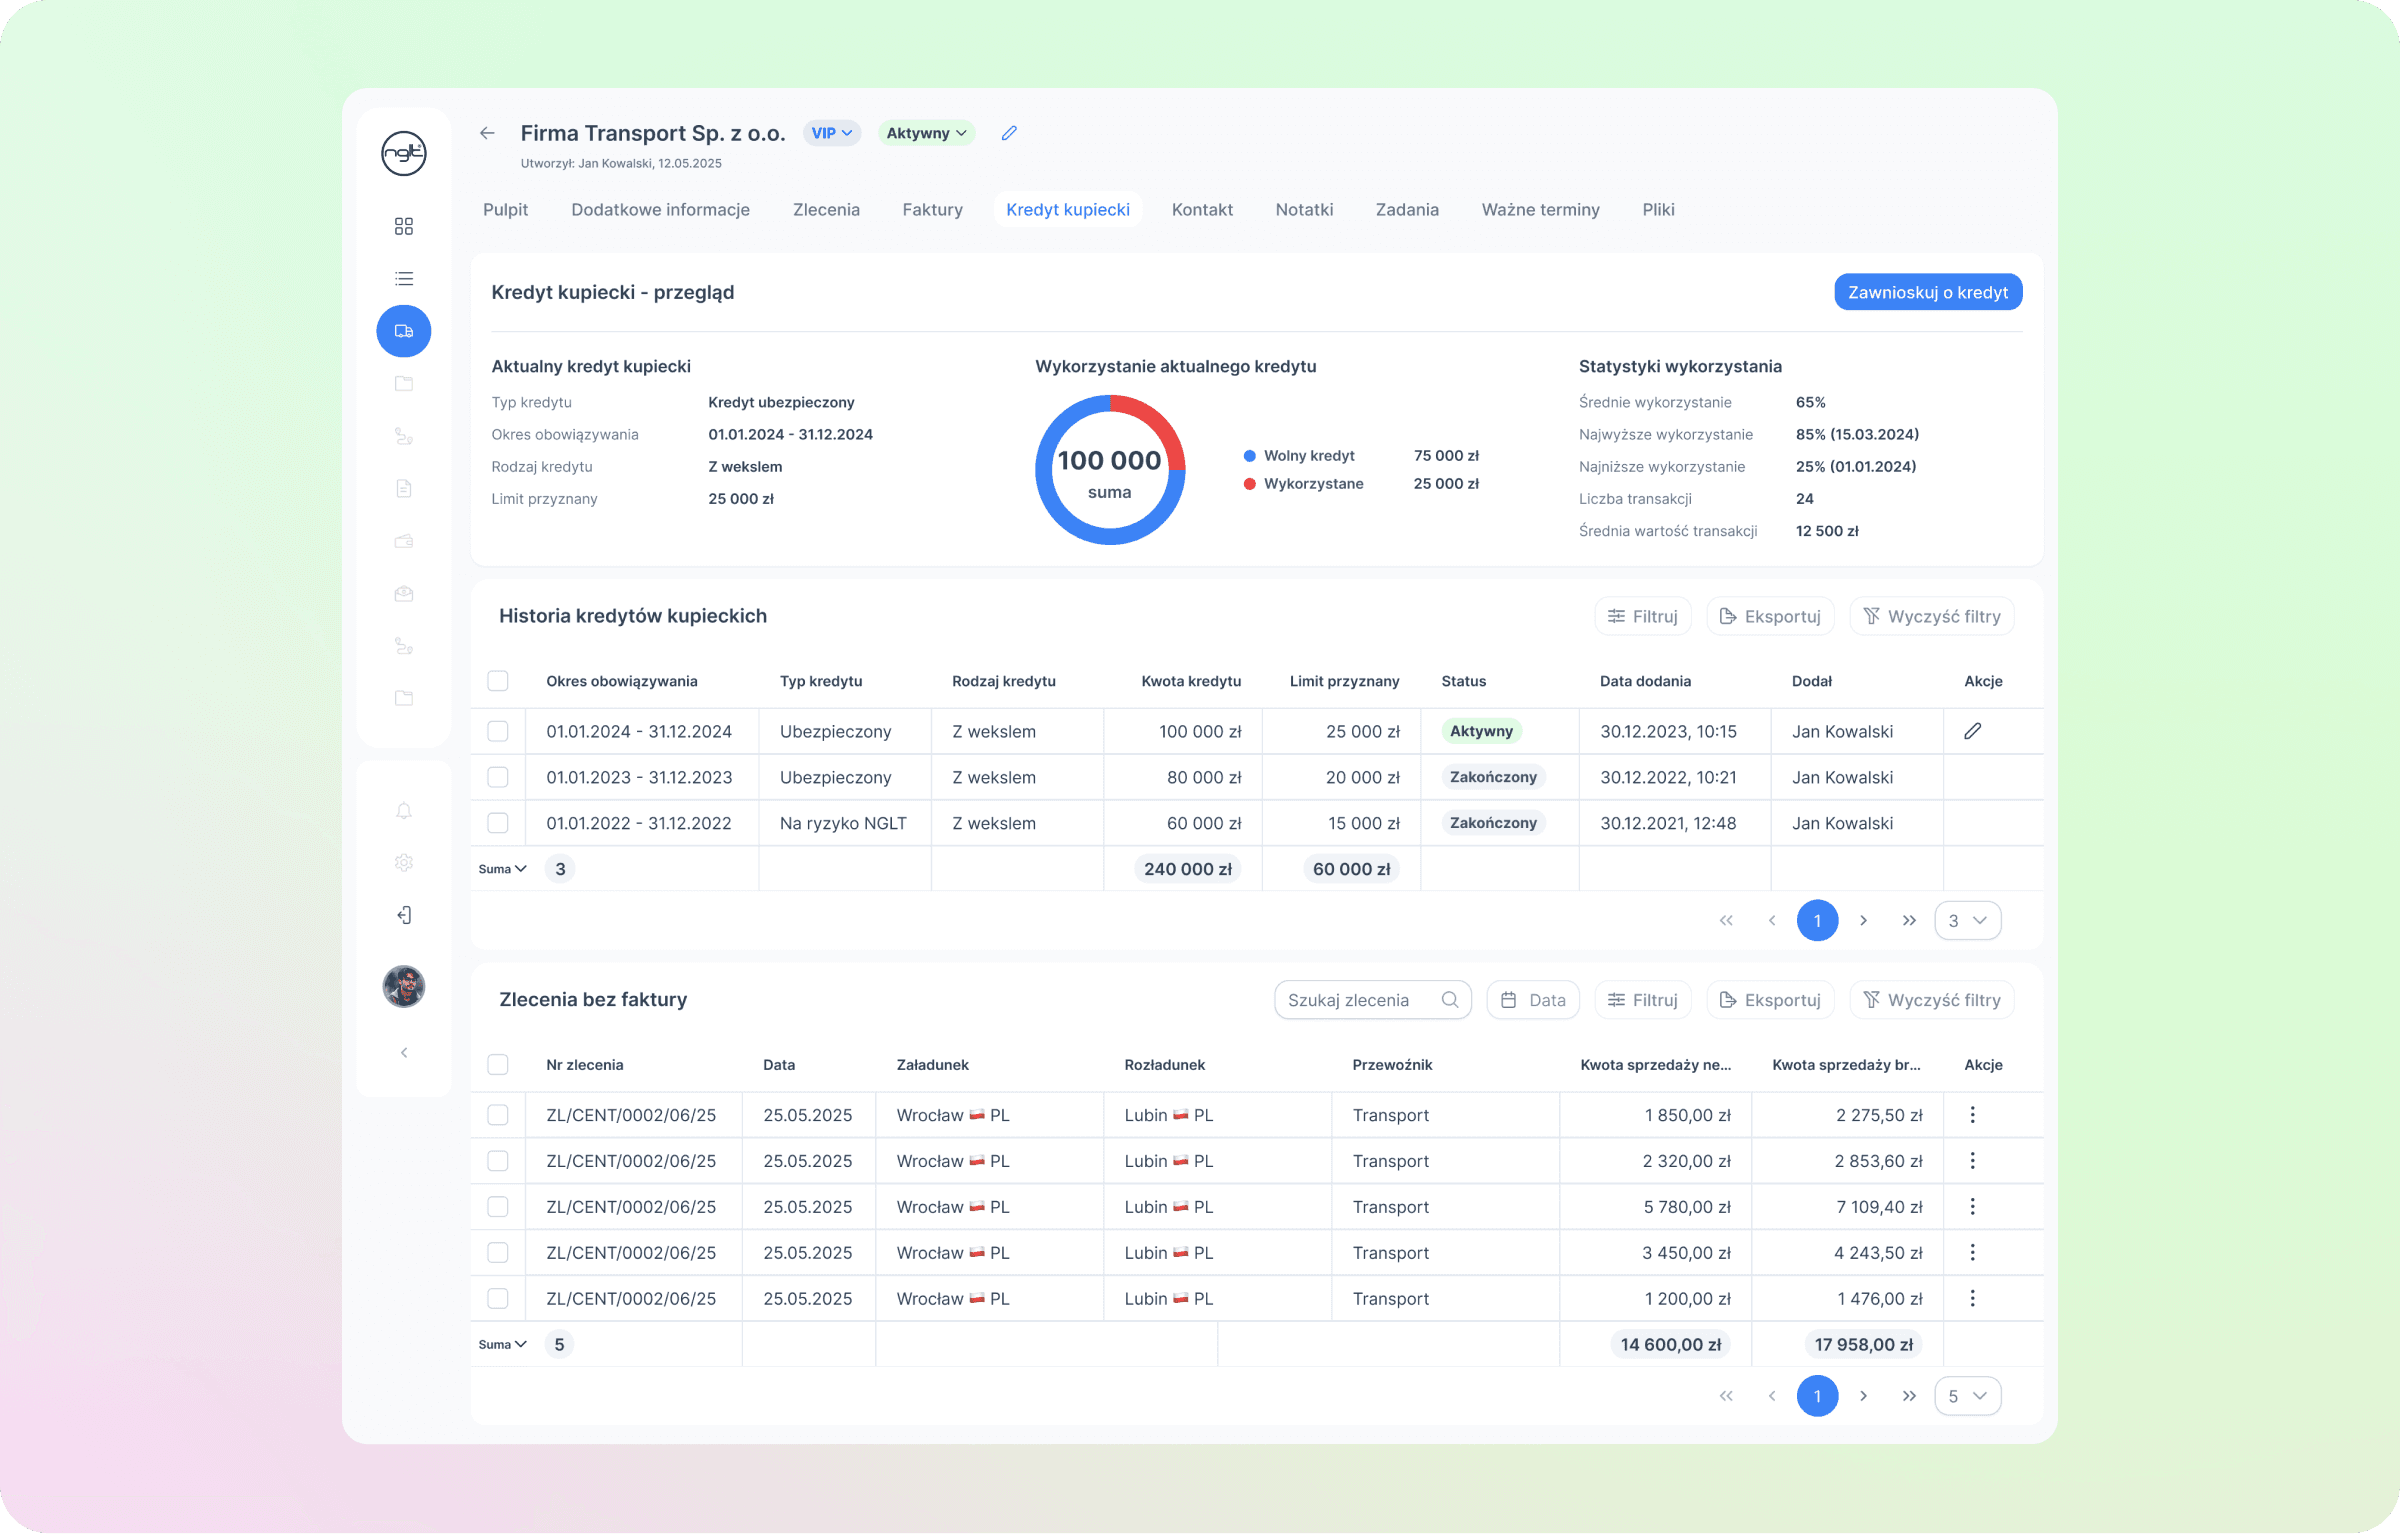
Task: Export the credit history with Eksportuj
Action: tap(1770, 617)
